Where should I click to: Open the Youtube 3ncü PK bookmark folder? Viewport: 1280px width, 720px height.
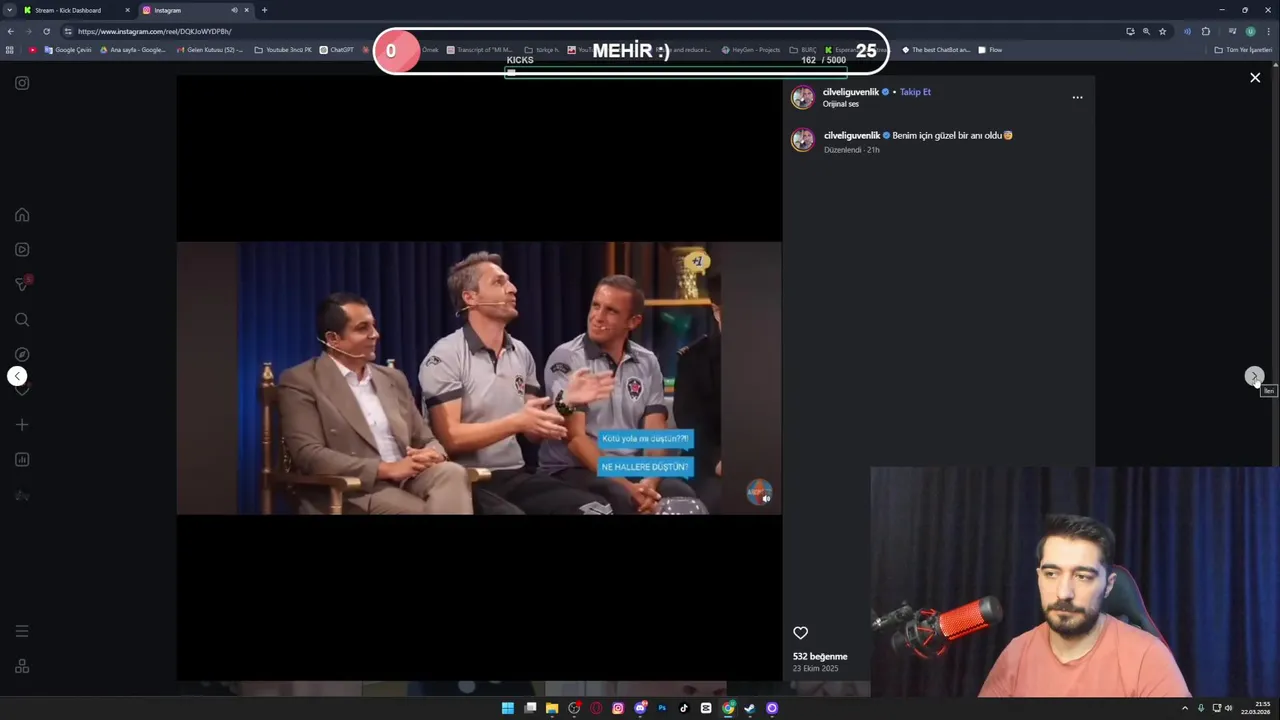(284, 50)
